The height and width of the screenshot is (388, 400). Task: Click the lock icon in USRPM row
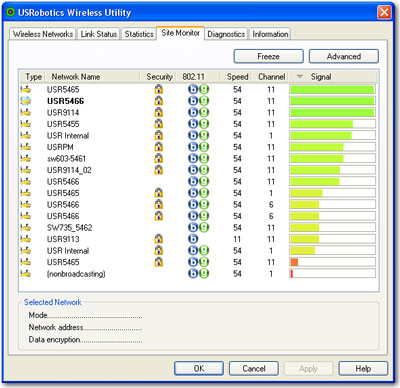pyautogui.click(x=159, y=146)
